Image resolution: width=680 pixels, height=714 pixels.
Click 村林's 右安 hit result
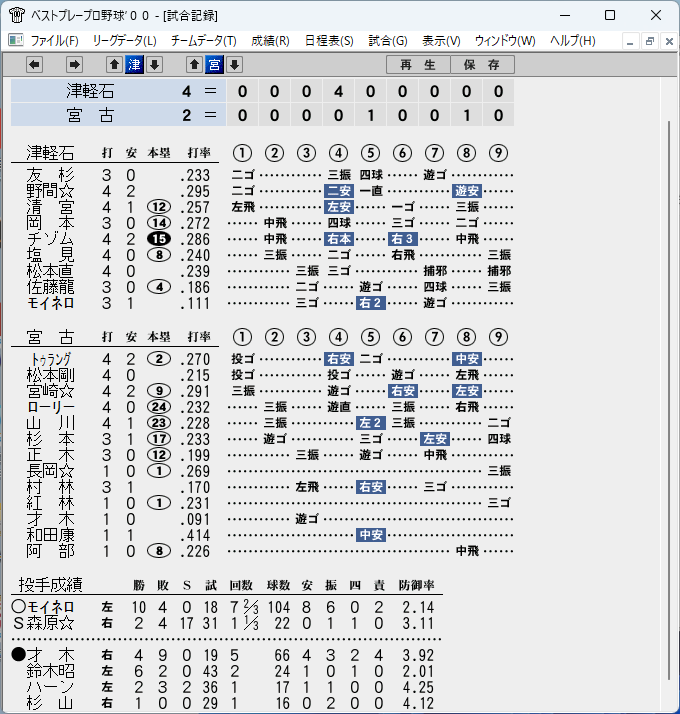371,487
